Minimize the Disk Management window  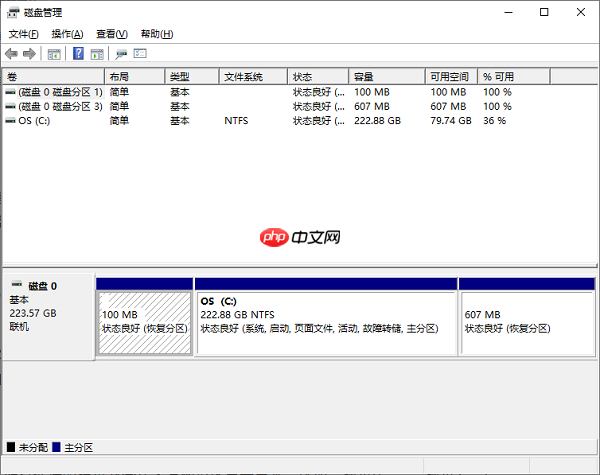(508, 12)
